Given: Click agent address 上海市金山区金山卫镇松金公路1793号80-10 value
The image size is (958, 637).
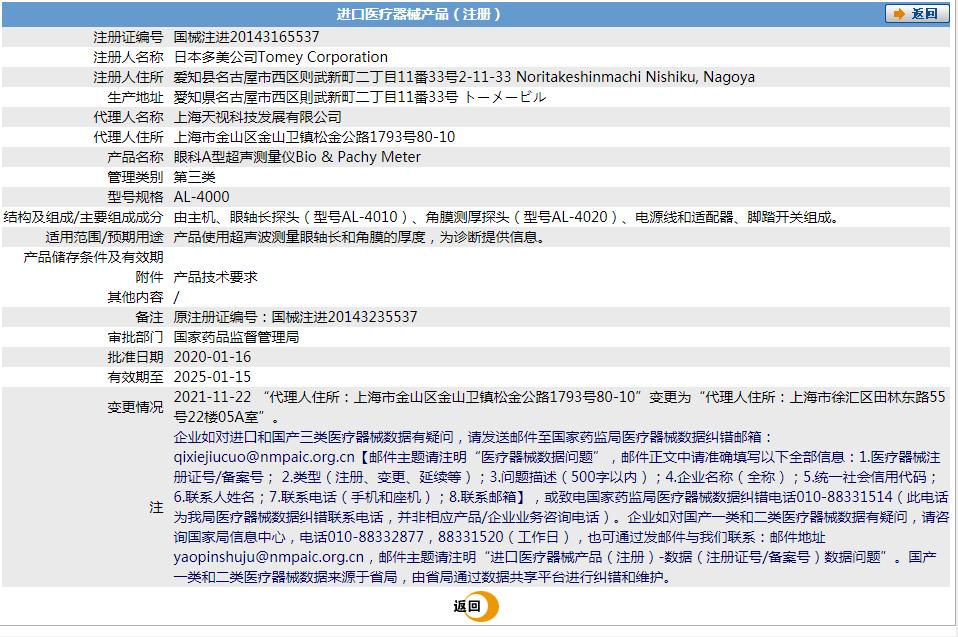Looking at the screenshot, I should click(314, 137).
